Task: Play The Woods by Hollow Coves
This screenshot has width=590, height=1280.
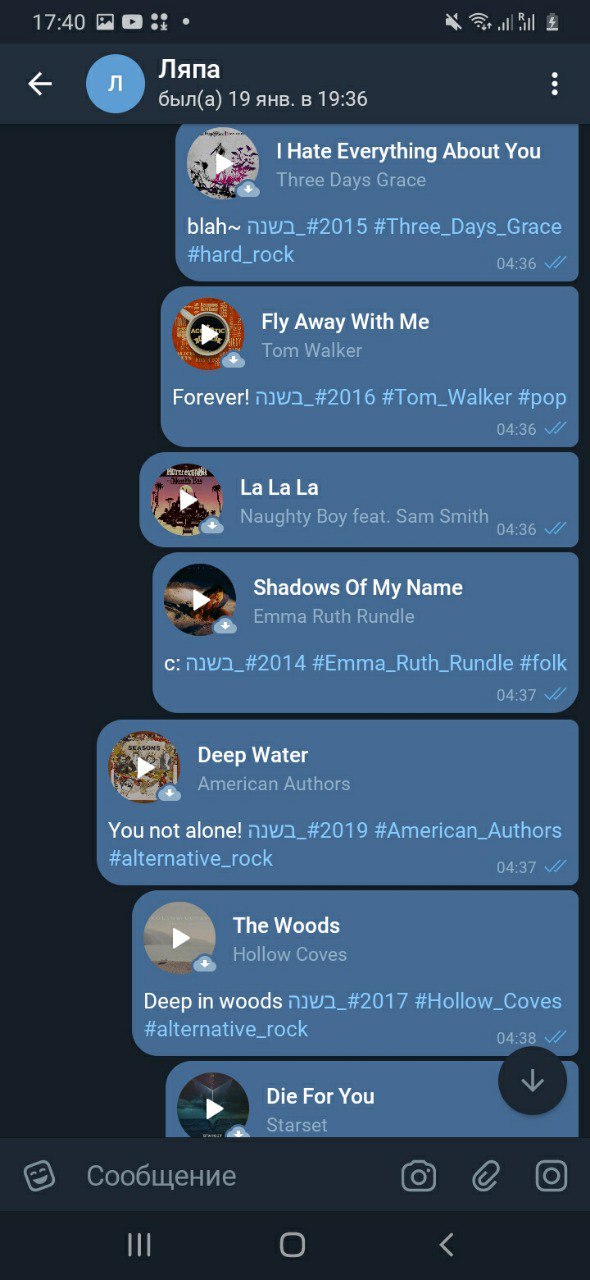Action: pyautogui.click(x=180, y=938)
